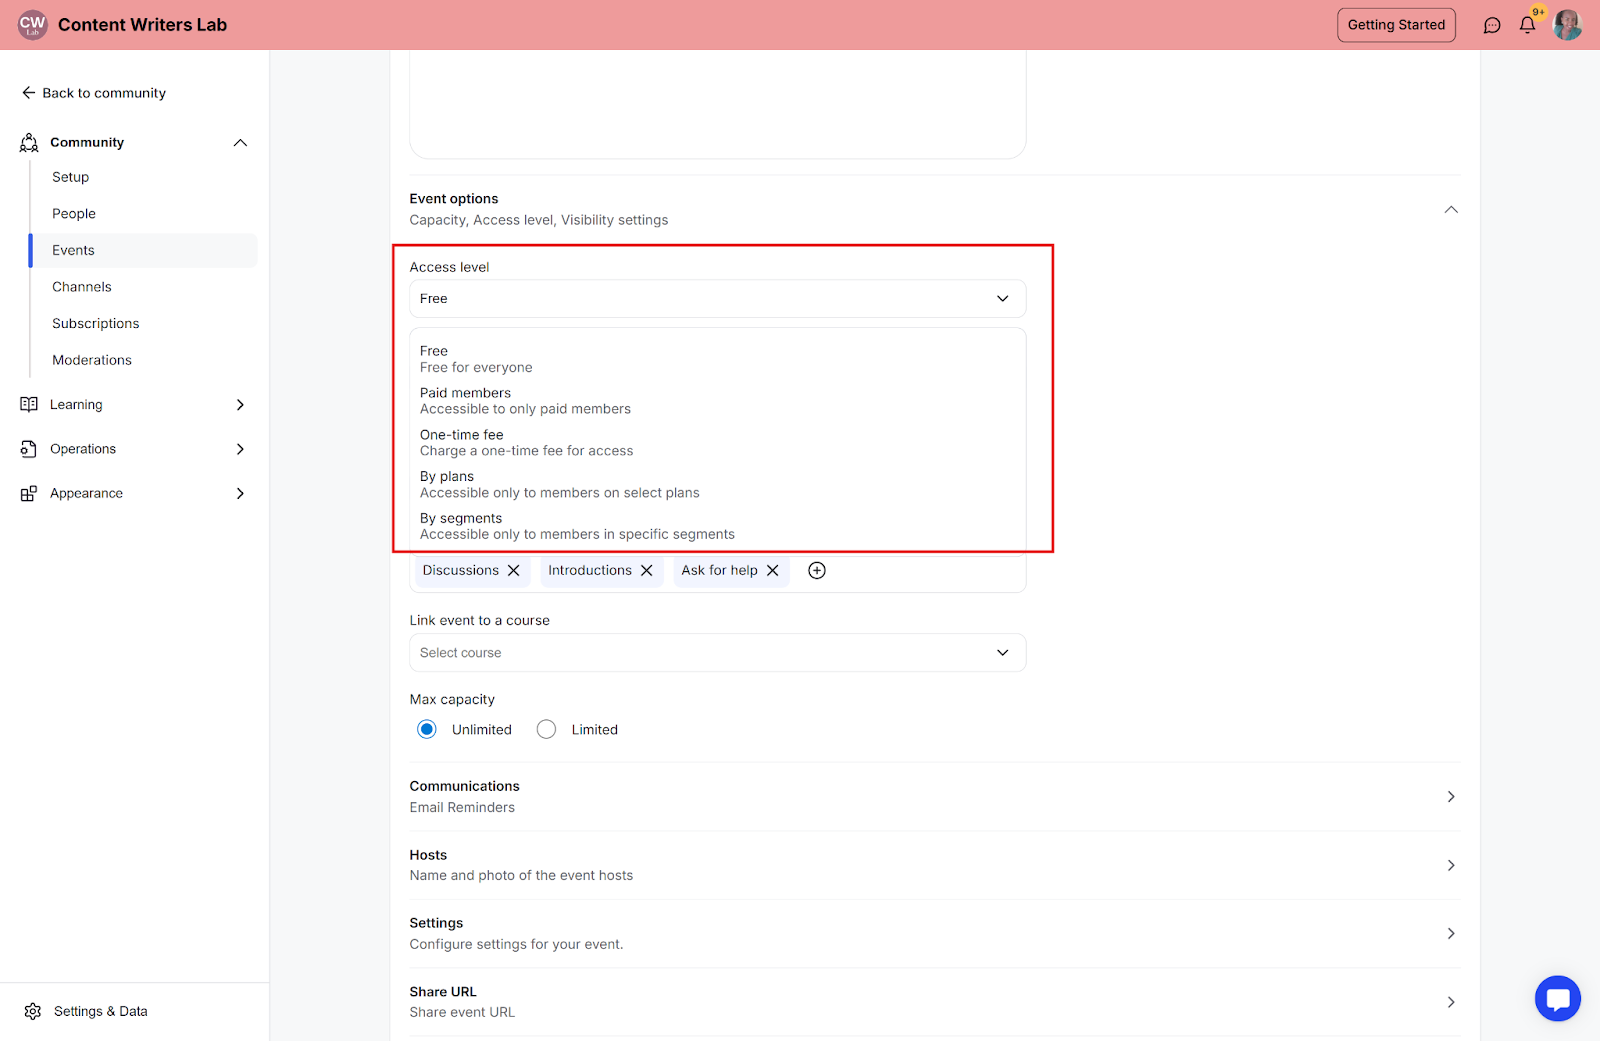Choose One-time fee access option
The height and width of the screenshot is (1041, 1600).
coord(718,443)
